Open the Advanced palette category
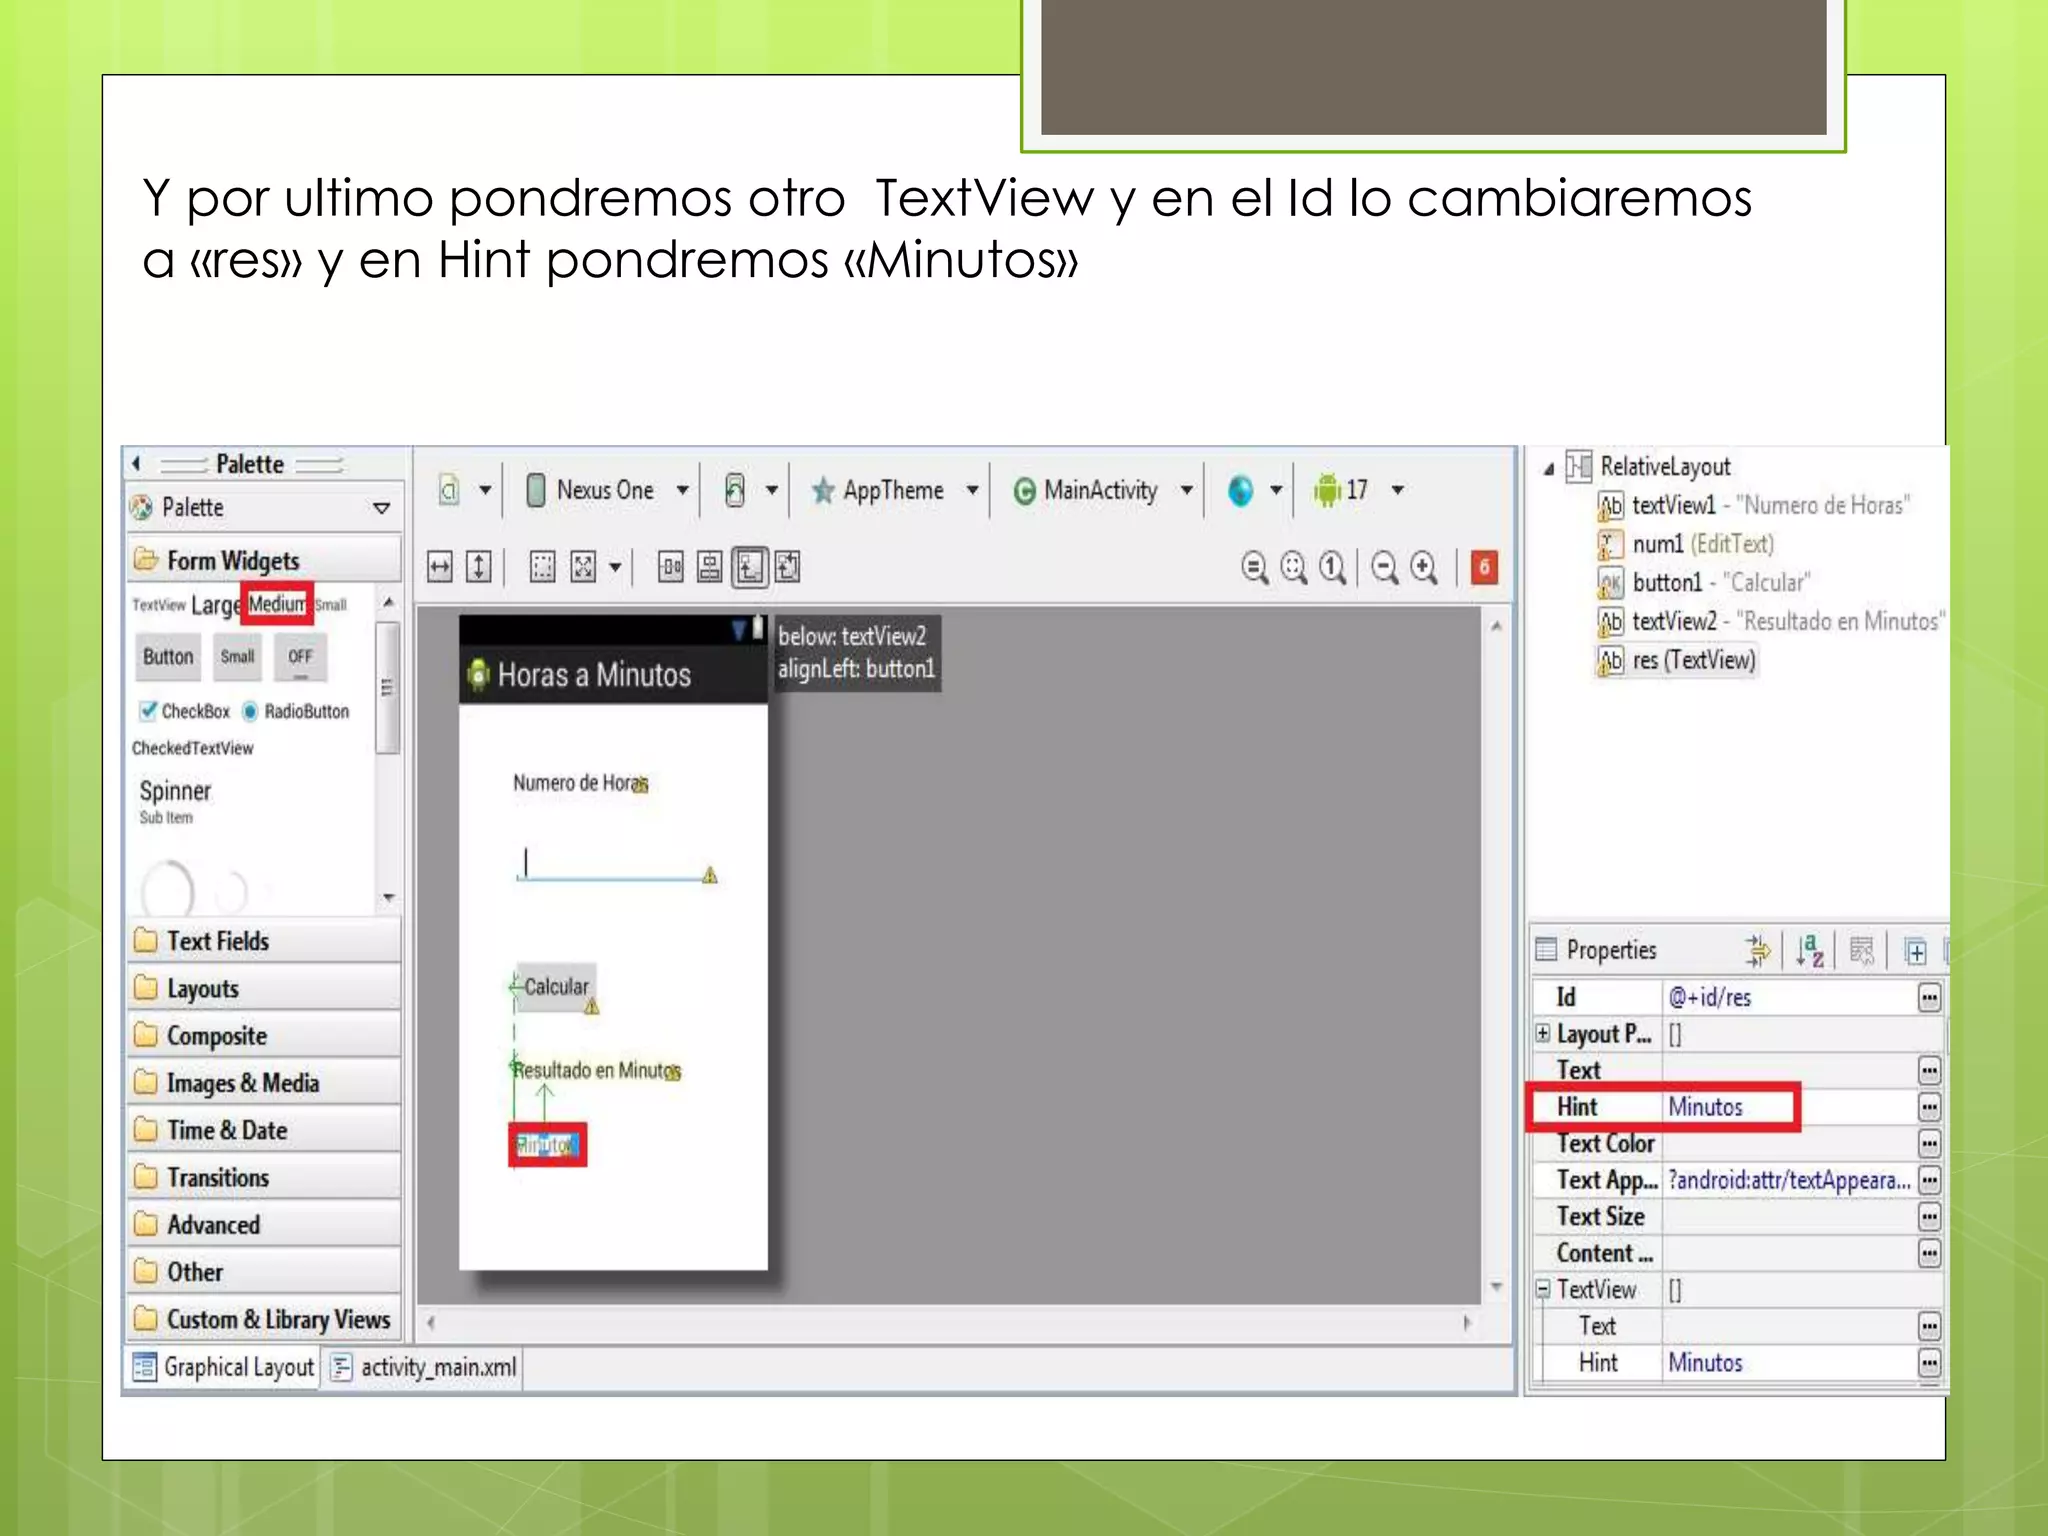 pyautogui.click(x=265, y=1224)
